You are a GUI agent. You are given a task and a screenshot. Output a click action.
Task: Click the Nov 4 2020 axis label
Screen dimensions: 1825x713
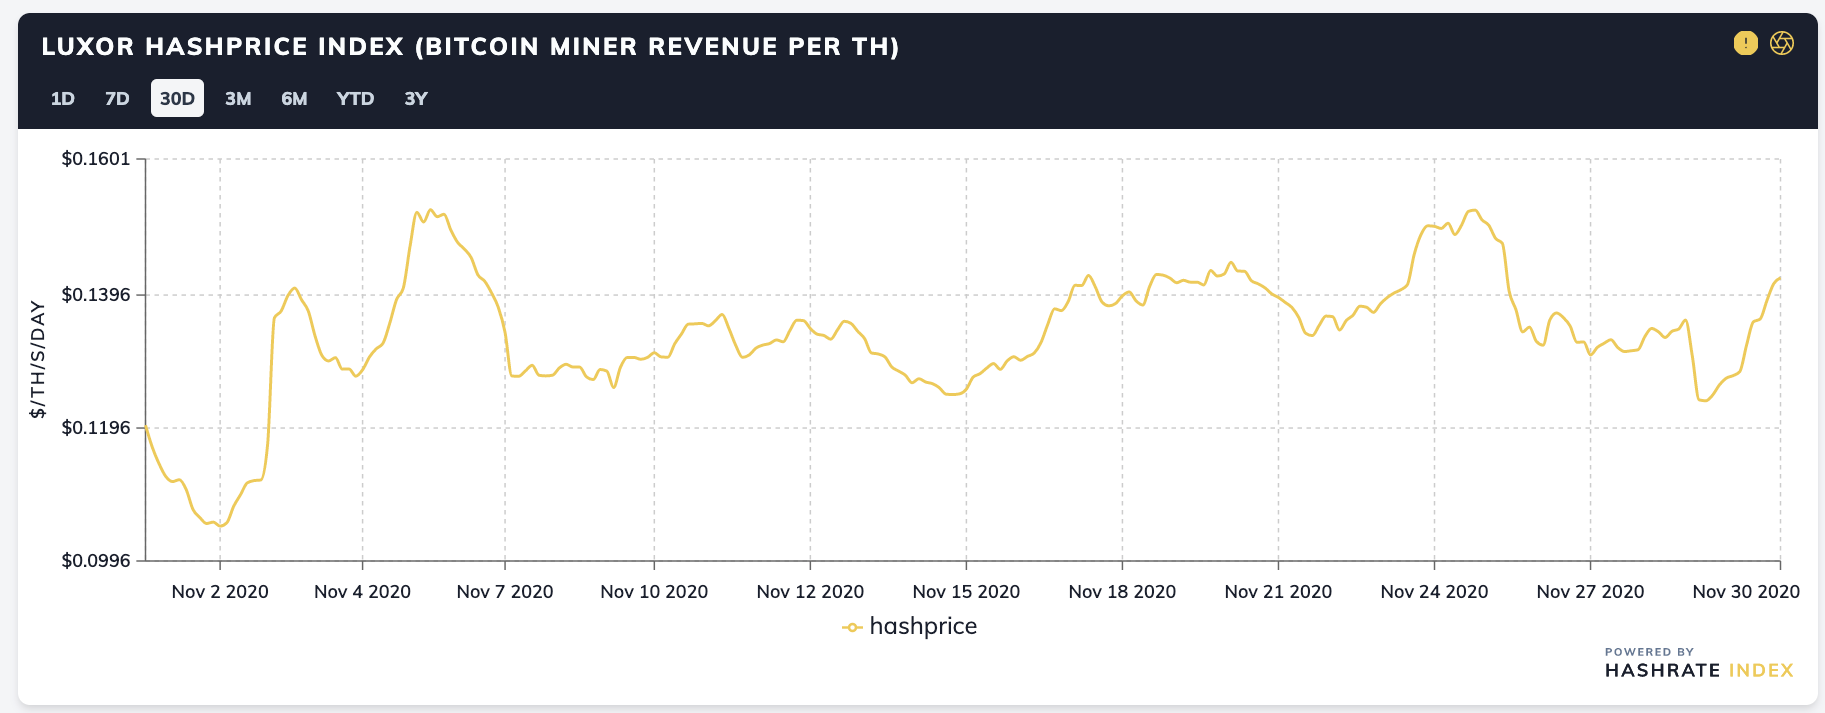(x=362, y=592)
